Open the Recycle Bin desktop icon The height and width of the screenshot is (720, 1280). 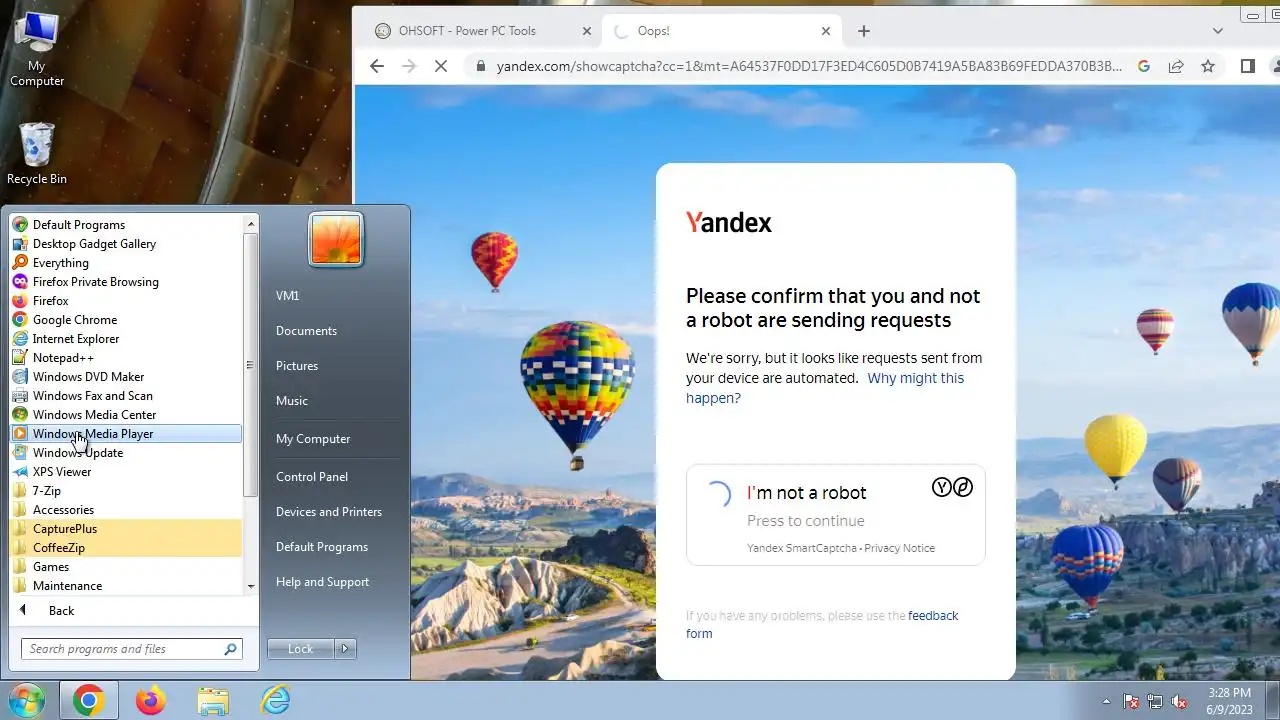point(37,153)
